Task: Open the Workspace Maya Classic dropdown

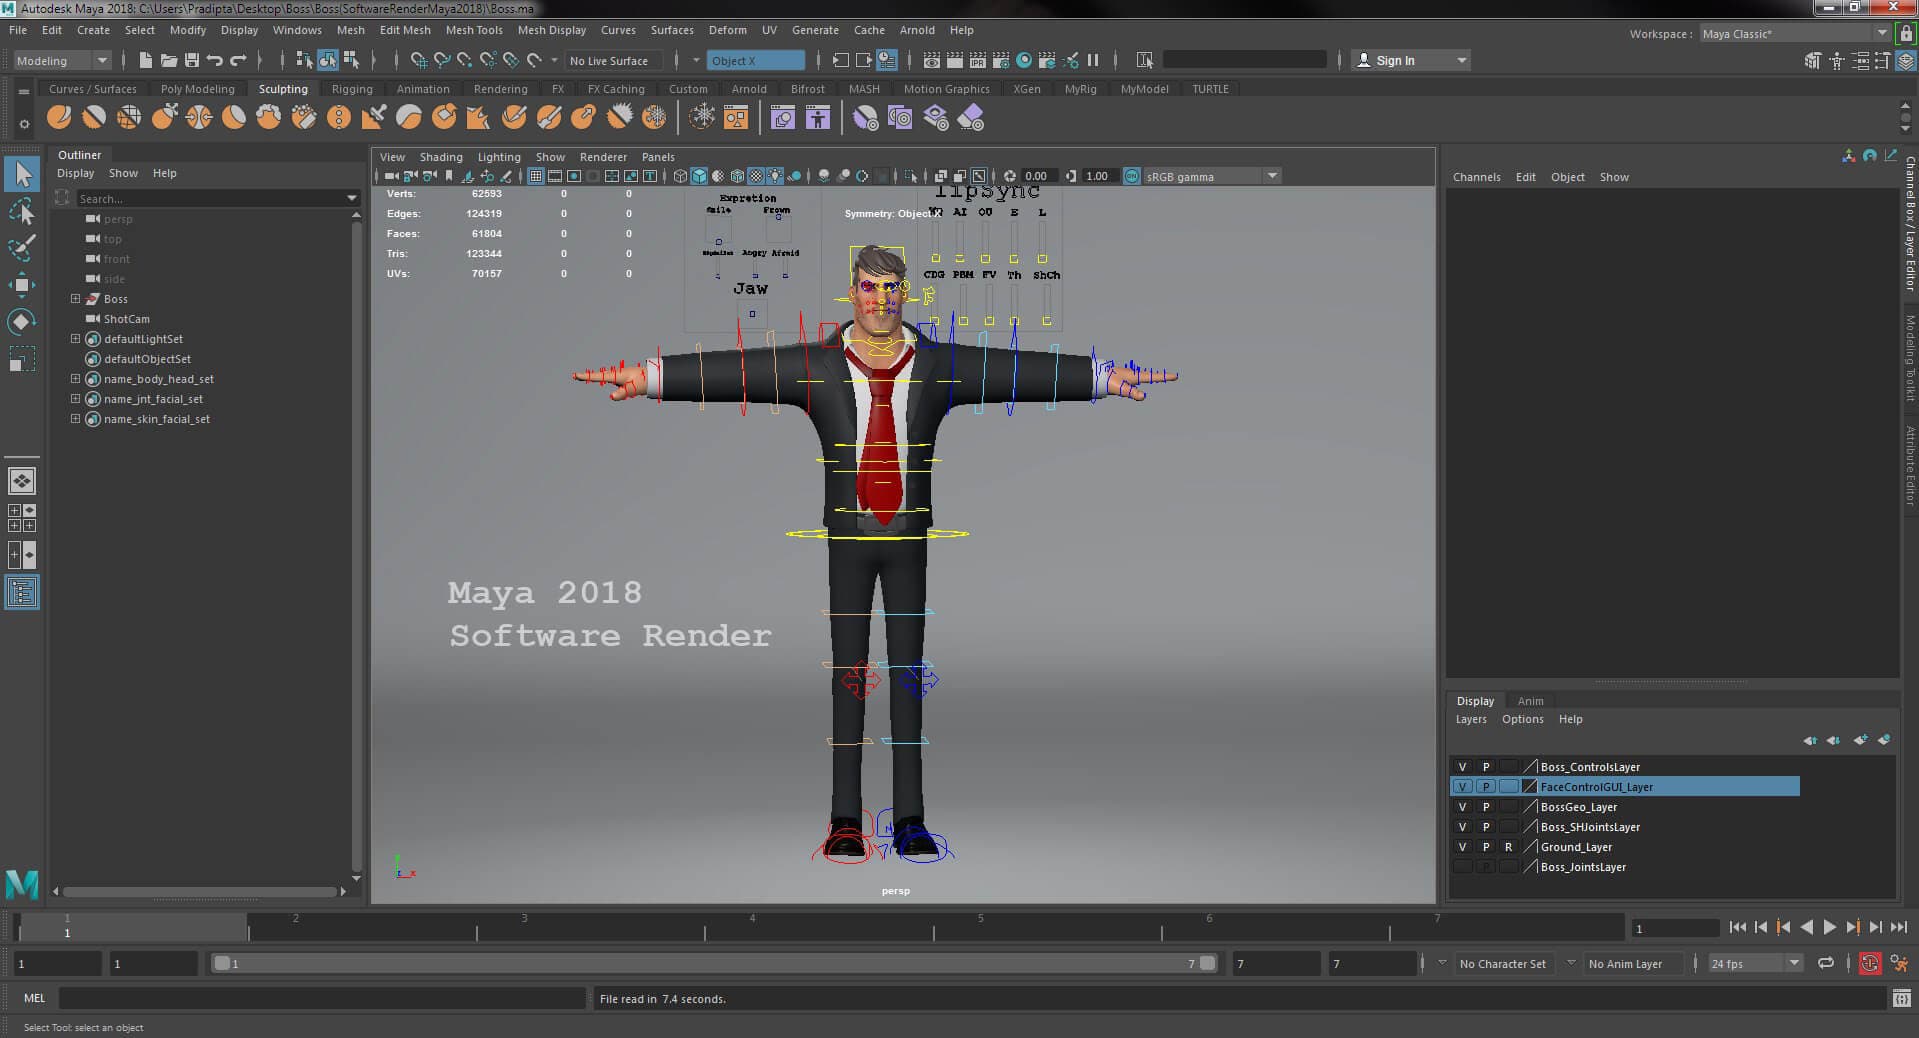Action: click(1795, 33)
